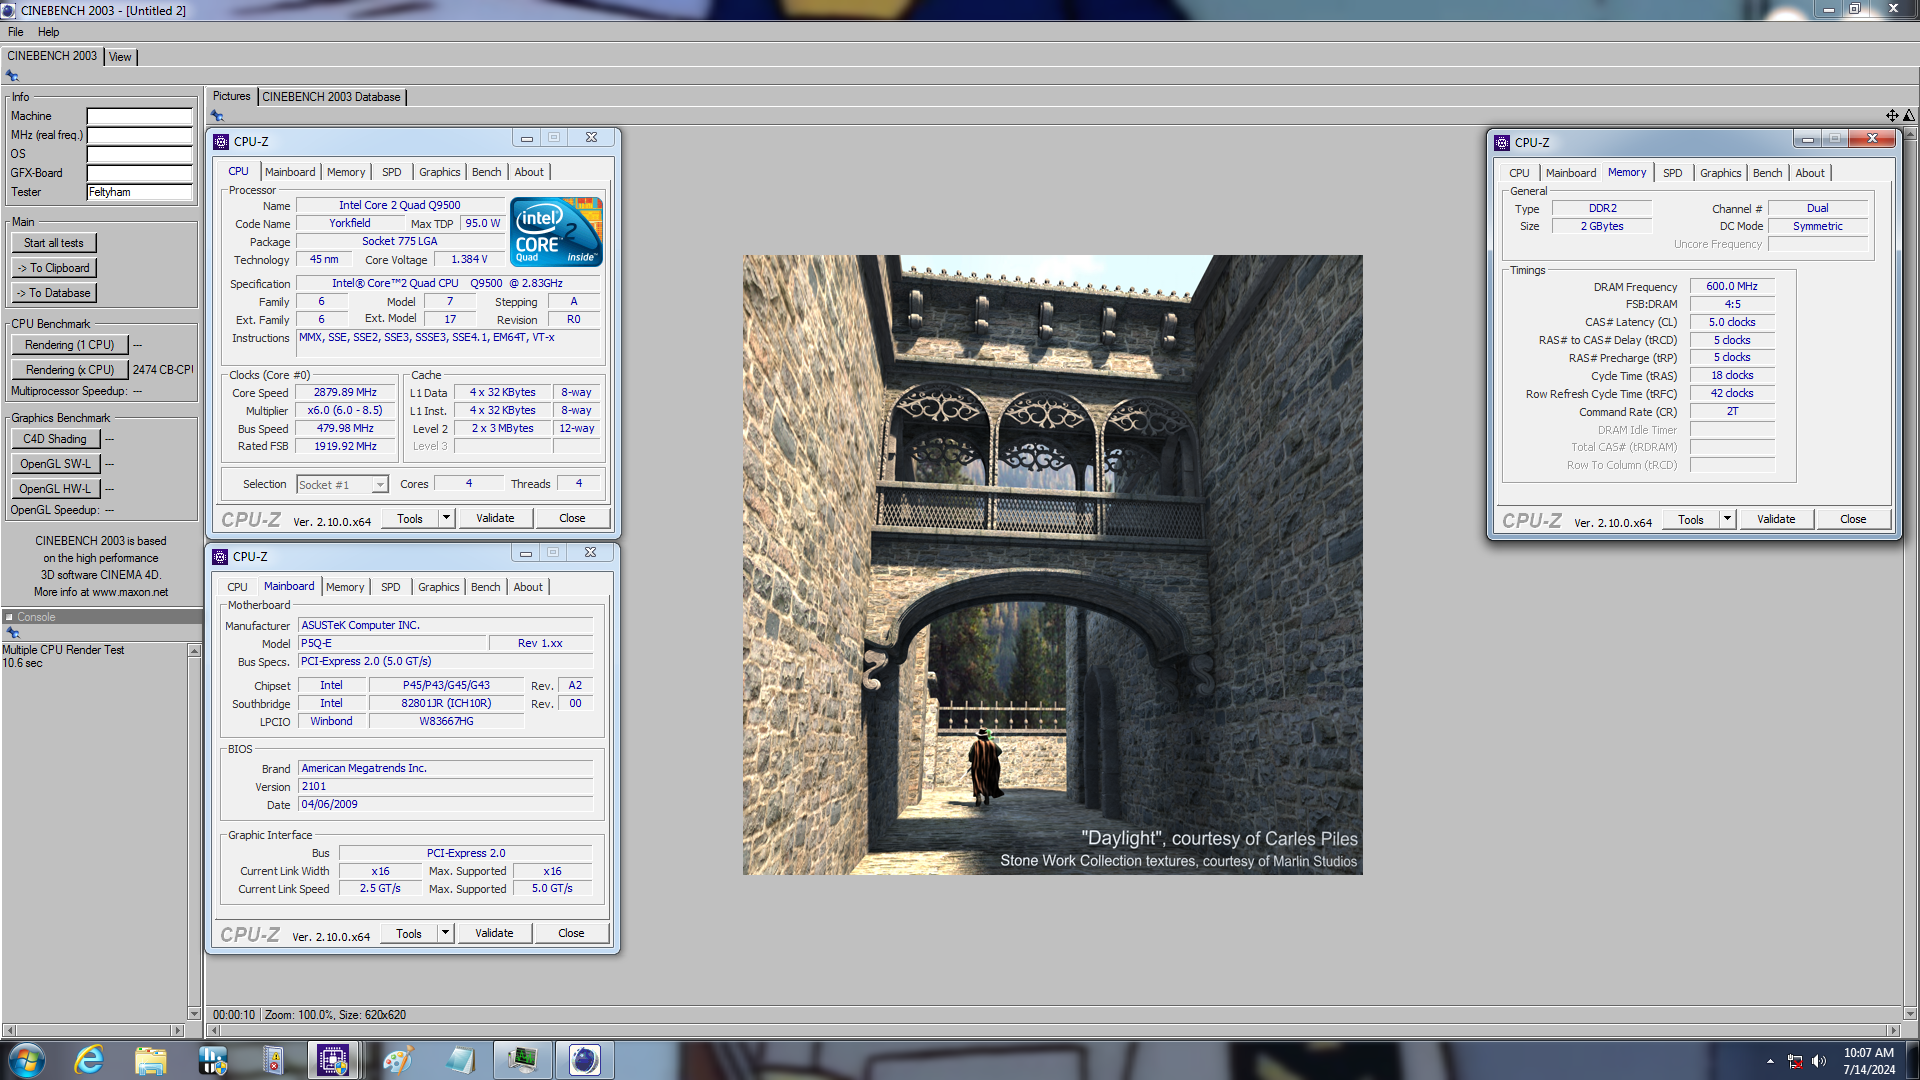Show hidden tray icons arrow
Image resolution: width=1920 pixels, height=1080 pixels.
[1770, 1061]
